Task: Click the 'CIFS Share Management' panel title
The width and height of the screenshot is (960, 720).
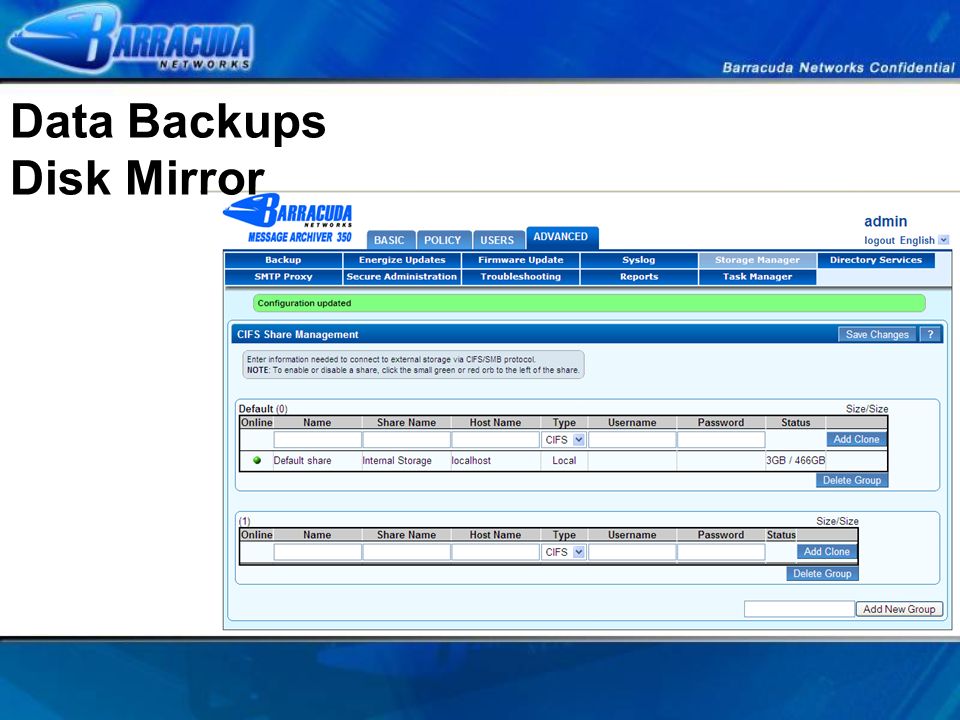Action: tap(298, 334)
